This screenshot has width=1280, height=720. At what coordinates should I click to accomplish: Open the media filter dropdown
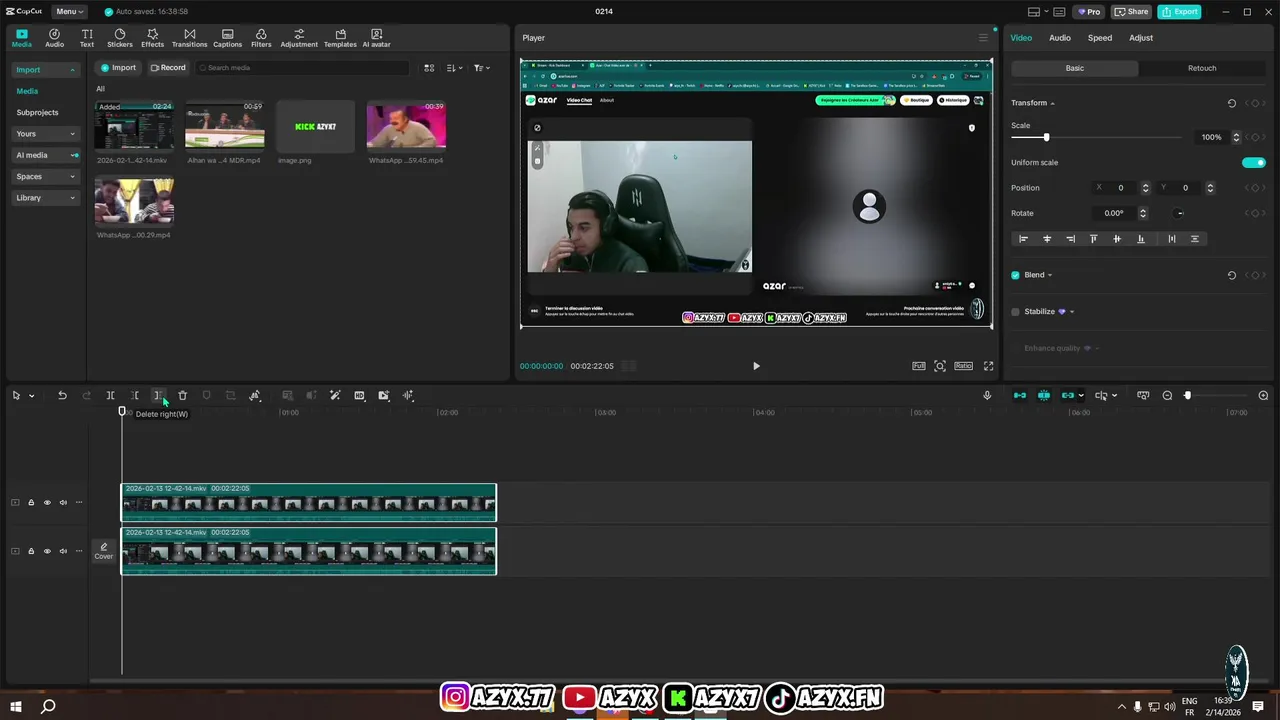coord(481,68)
